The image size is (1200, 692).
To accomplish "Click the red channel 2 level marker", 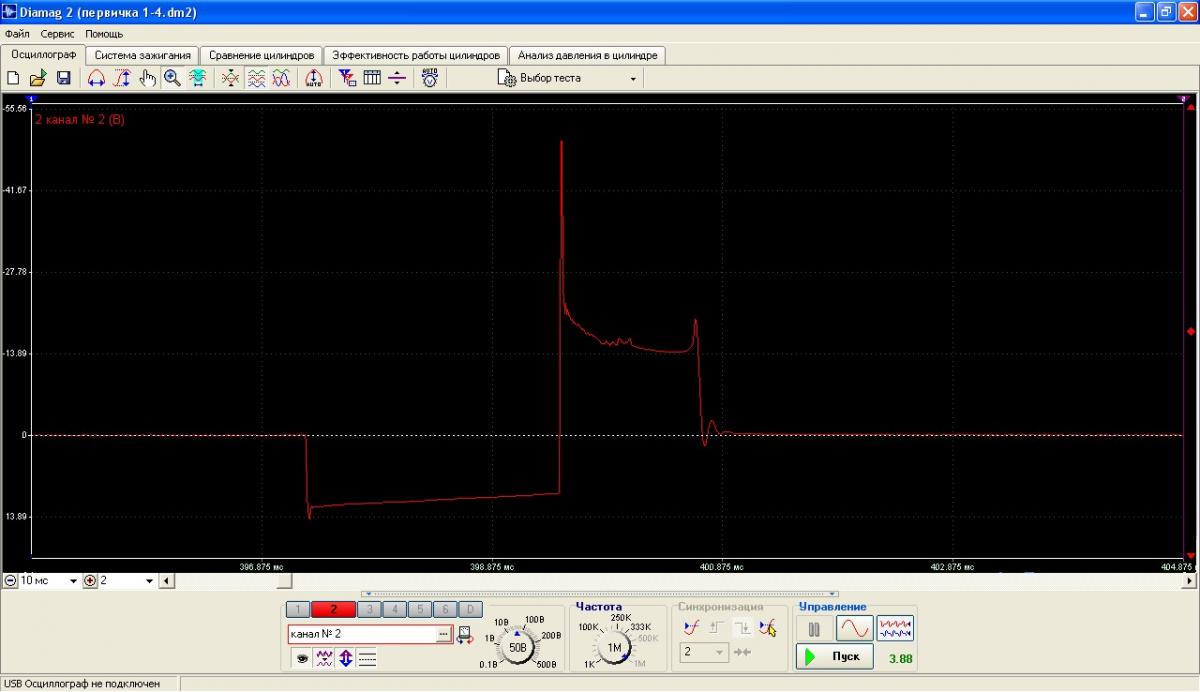I will [1190, 331].
